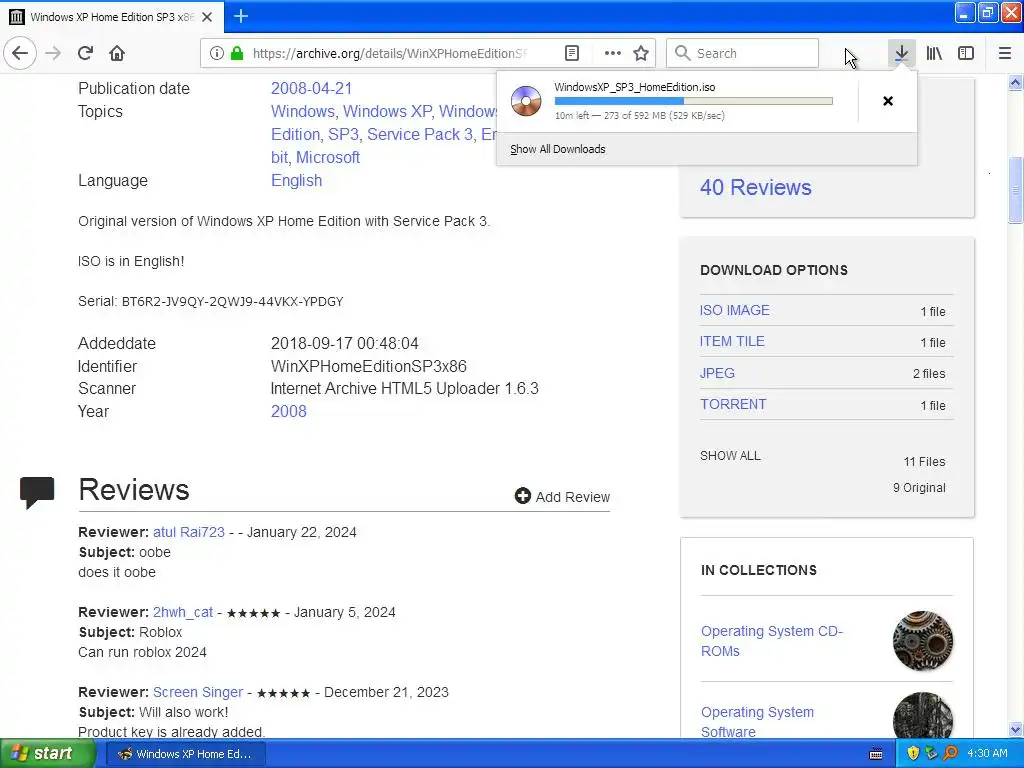Open a new tab with plus button
1024x768 pixels.
click(241, 16)
